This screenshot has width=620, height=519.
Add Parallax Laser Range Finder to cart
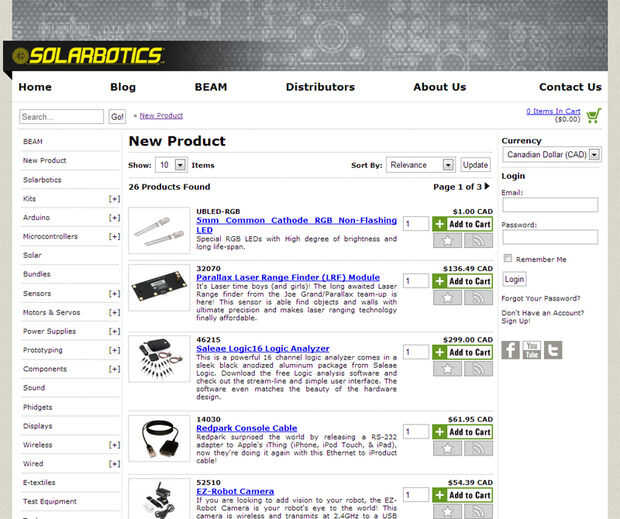coord(463,281)
